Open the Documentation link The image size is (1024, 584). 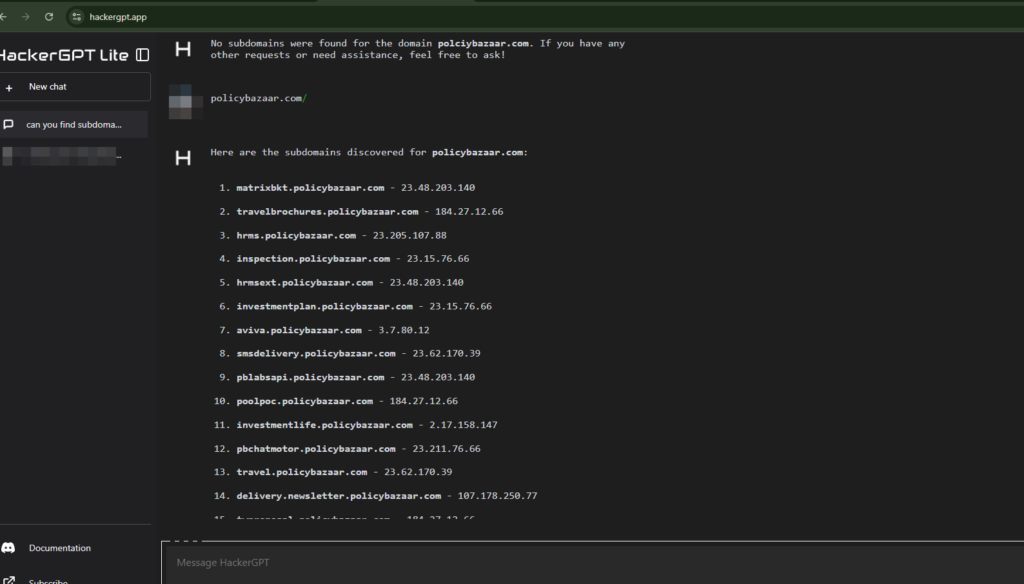tap(59, 548)
